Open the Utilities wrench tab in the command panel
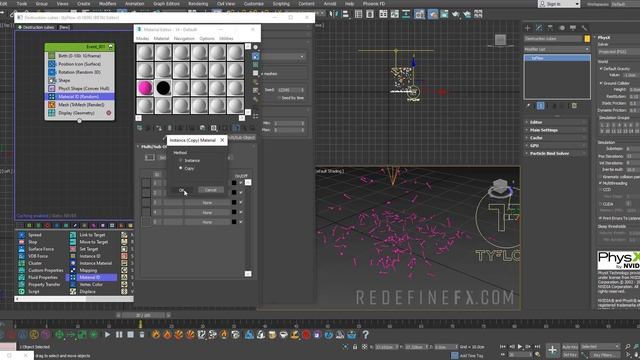This screenshot has width=640, height=360. [x=584, y=28]
